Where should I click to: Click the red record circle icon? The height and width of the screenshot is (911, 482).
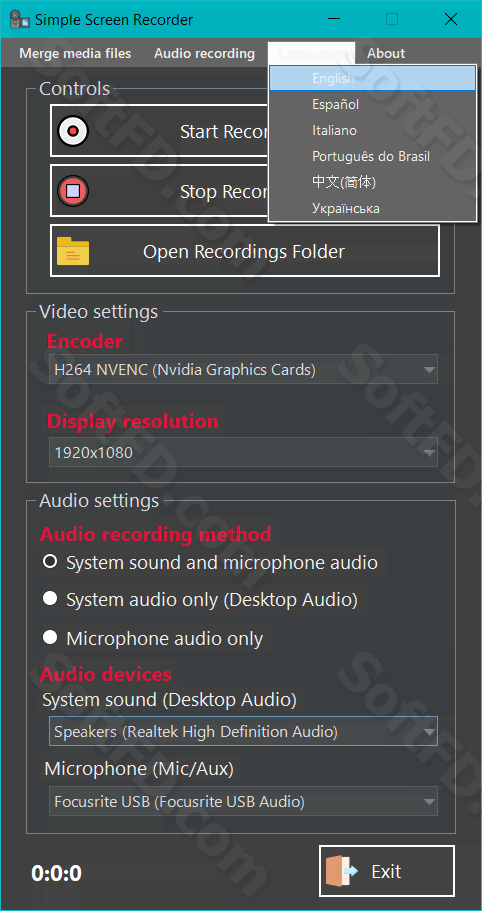[x=73, y=131]
